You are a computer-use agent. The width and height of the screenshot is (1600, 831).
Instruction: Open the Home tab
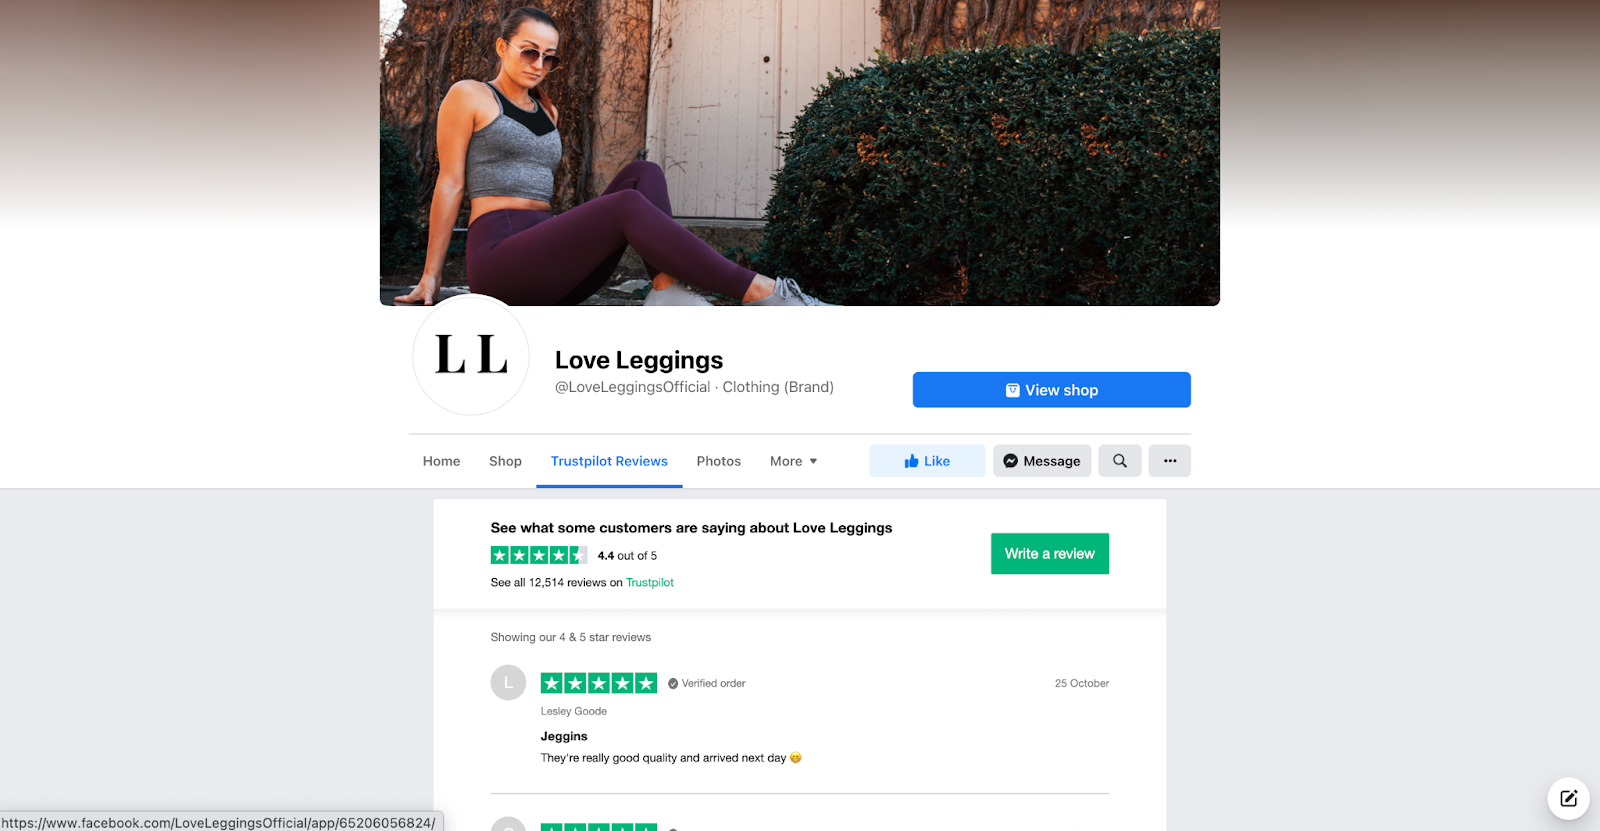click(442, 461)
